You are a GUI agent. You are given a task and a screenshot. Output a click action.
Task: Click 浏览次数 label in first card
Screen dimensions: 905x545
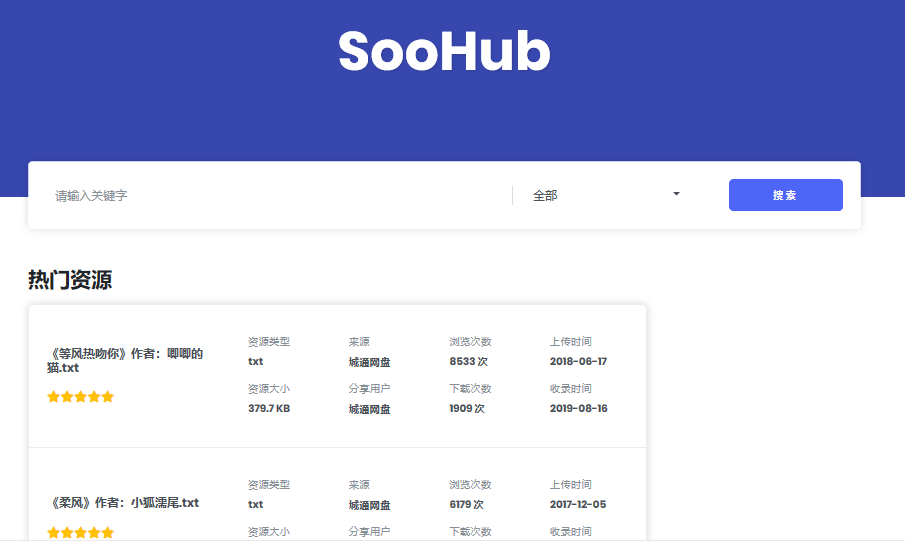(470, 342)
